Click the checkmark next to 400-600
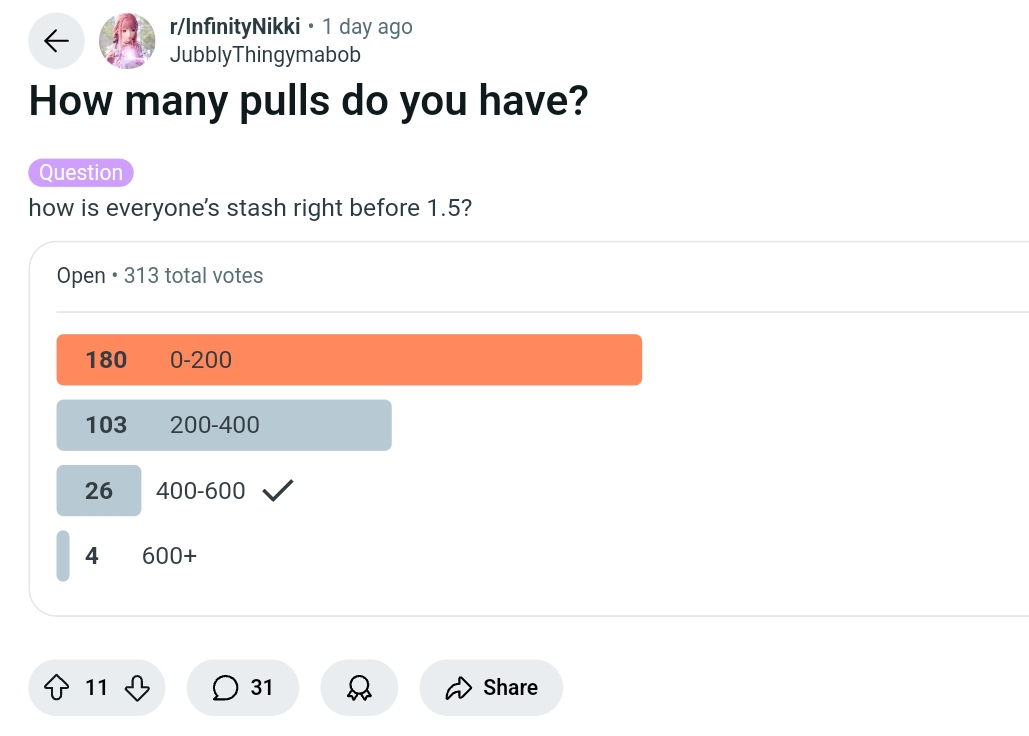This screenshot has height=736, width=1029. point(278,490)
